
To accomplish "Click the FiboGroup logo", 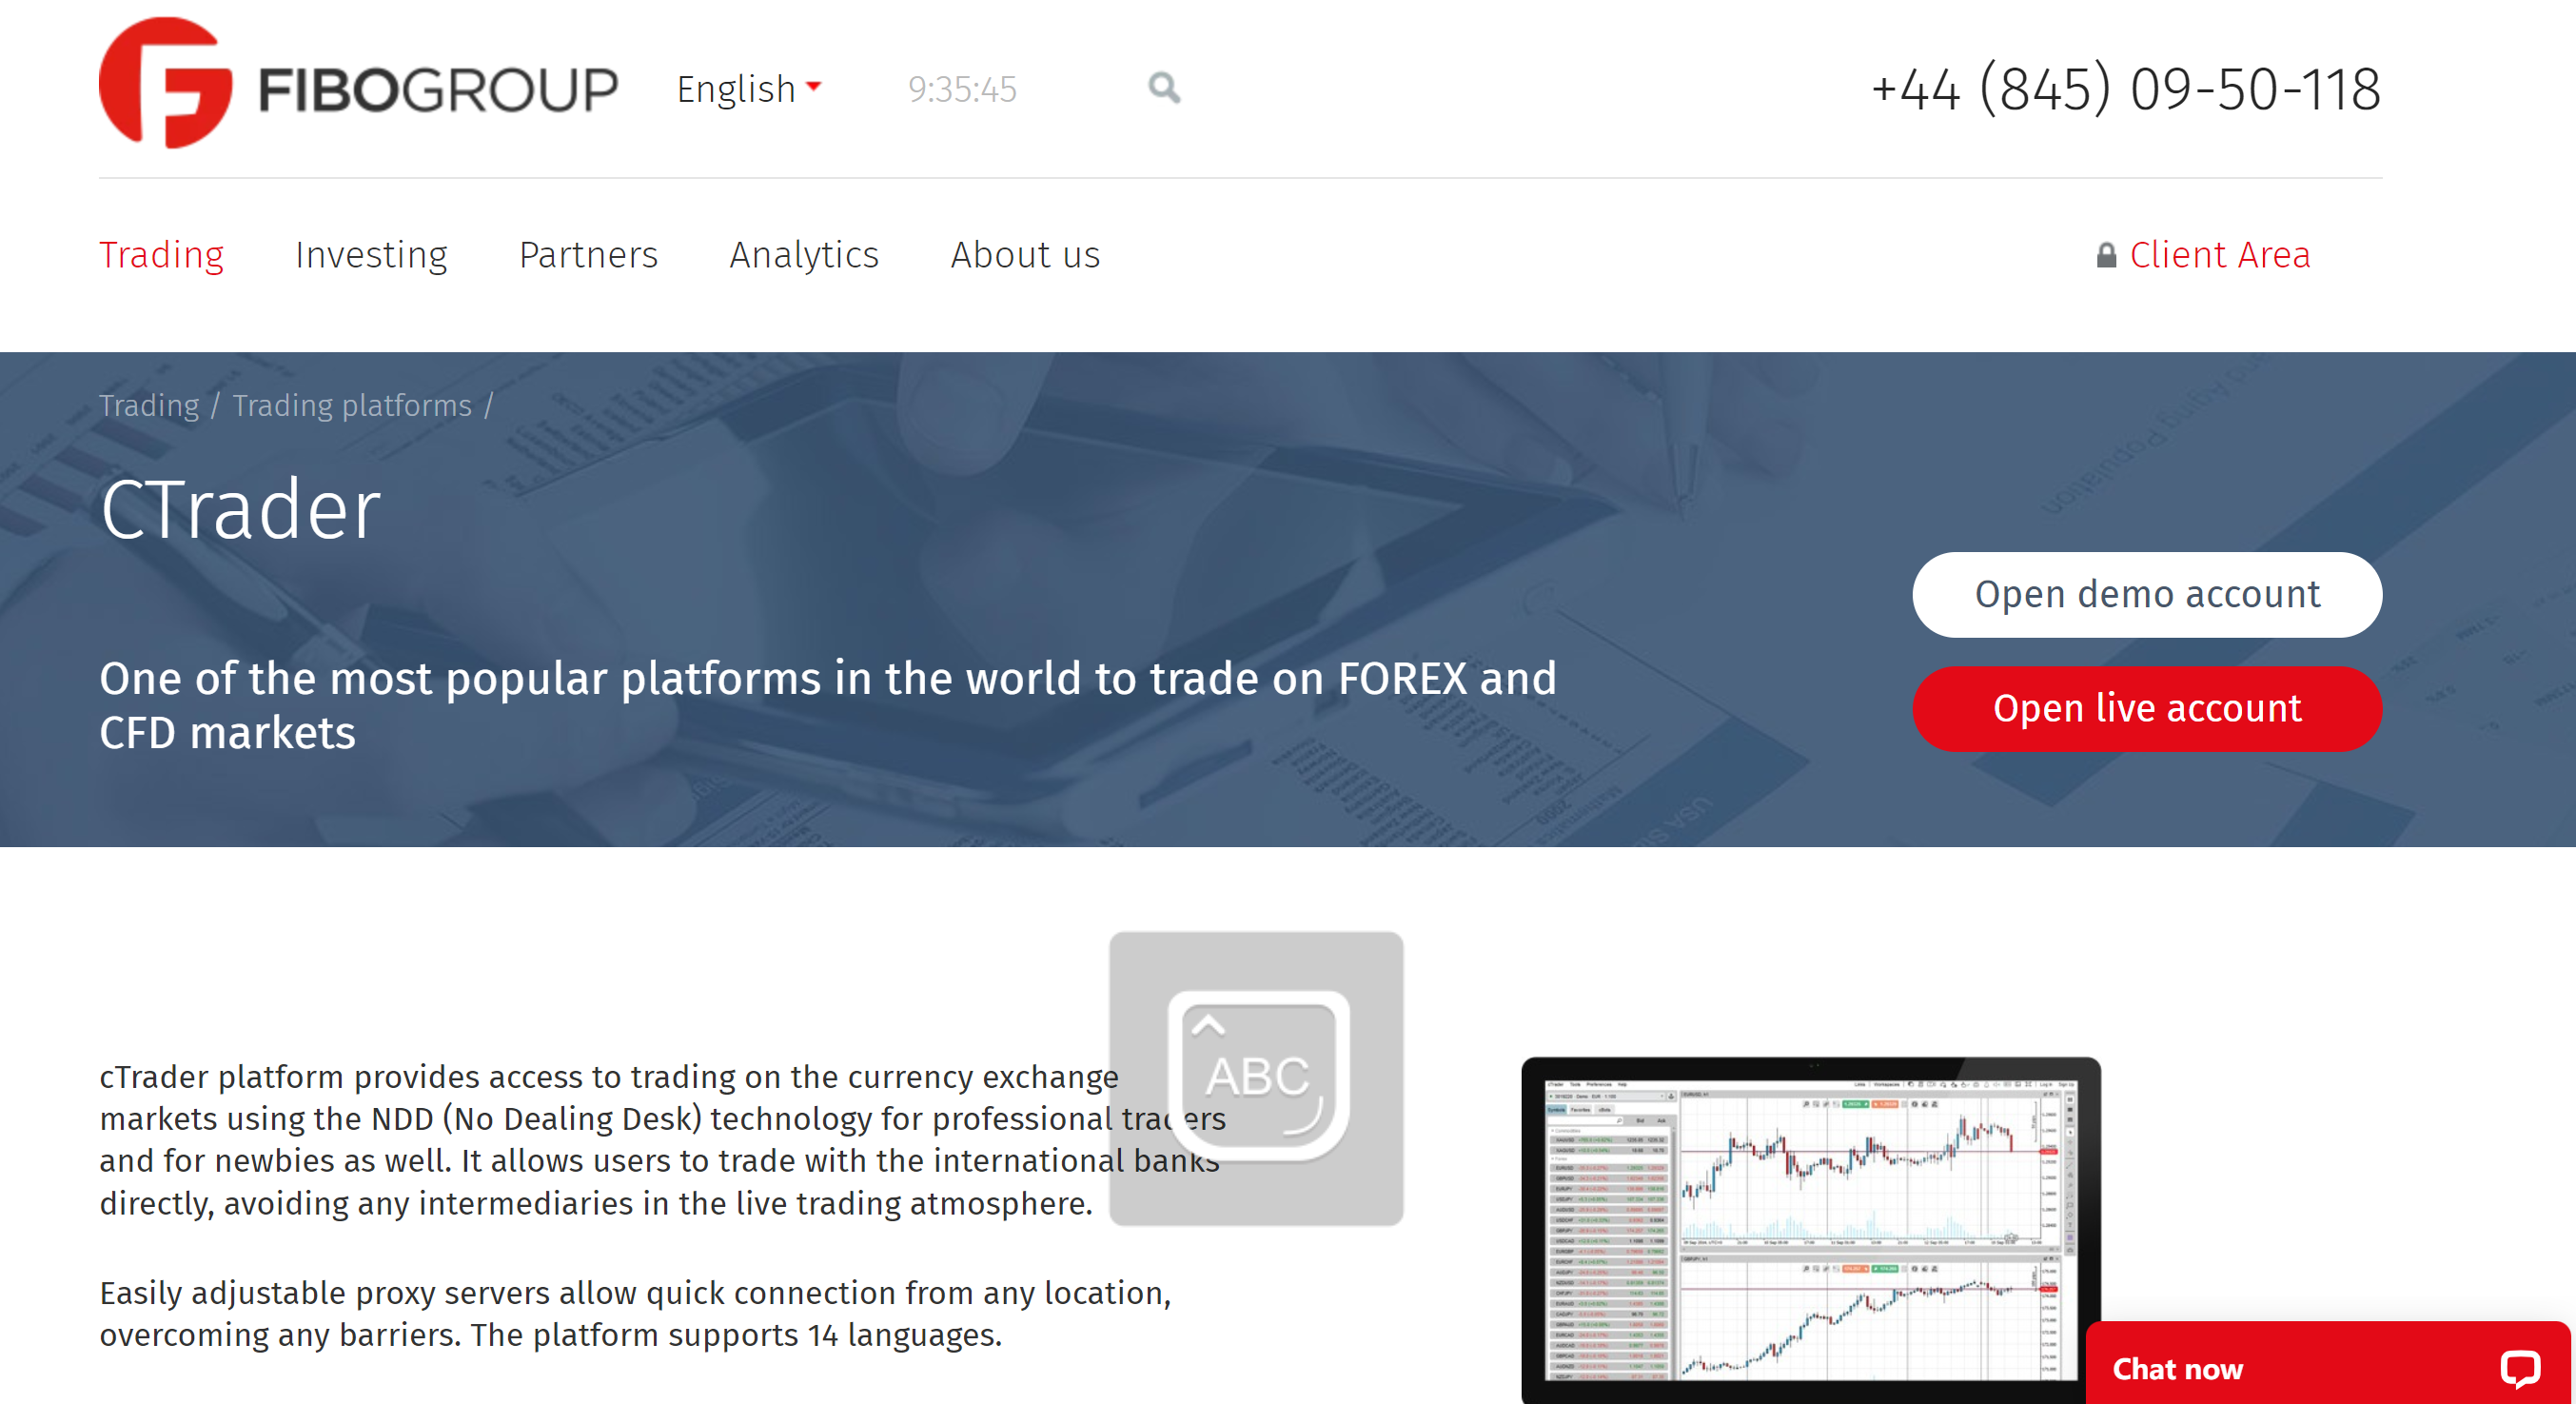I will pyautogui.click(x=358, y=84).
